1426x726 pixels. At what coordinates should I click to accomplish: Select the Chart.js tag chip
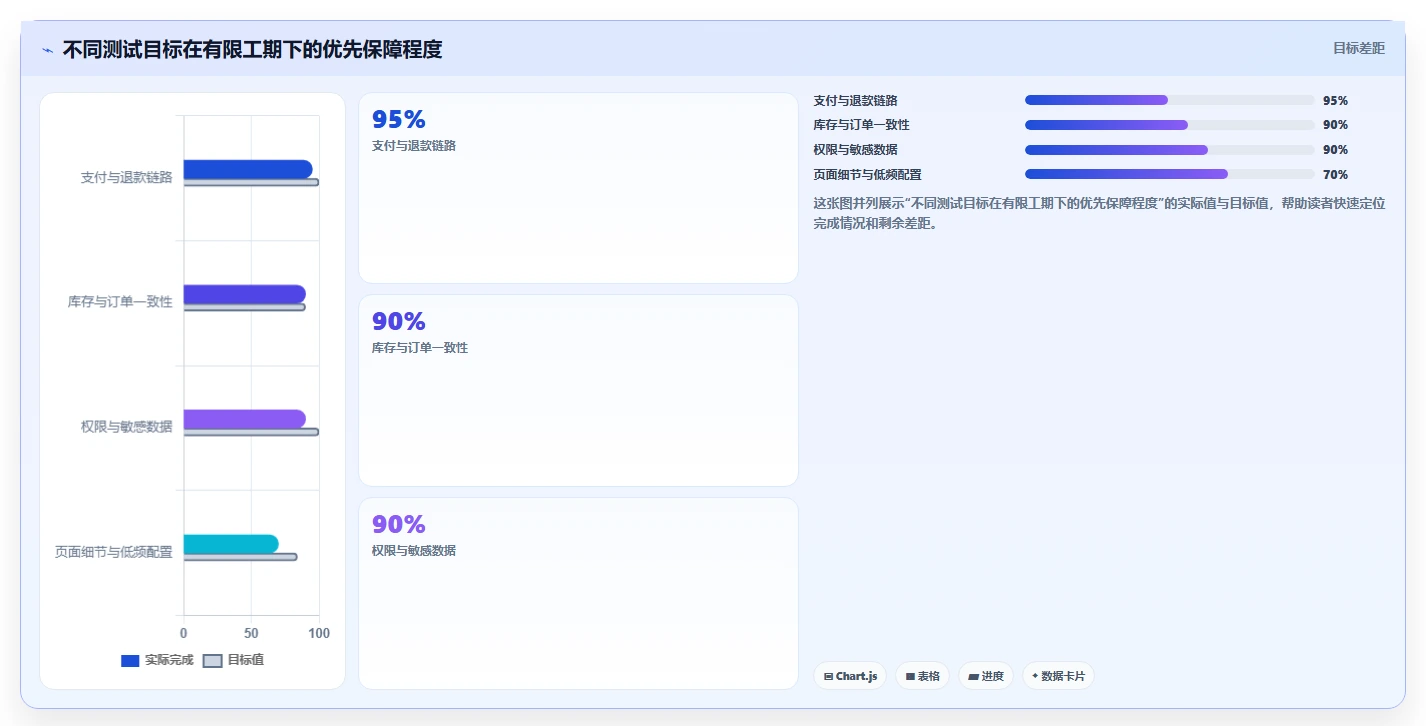(850, 676)
